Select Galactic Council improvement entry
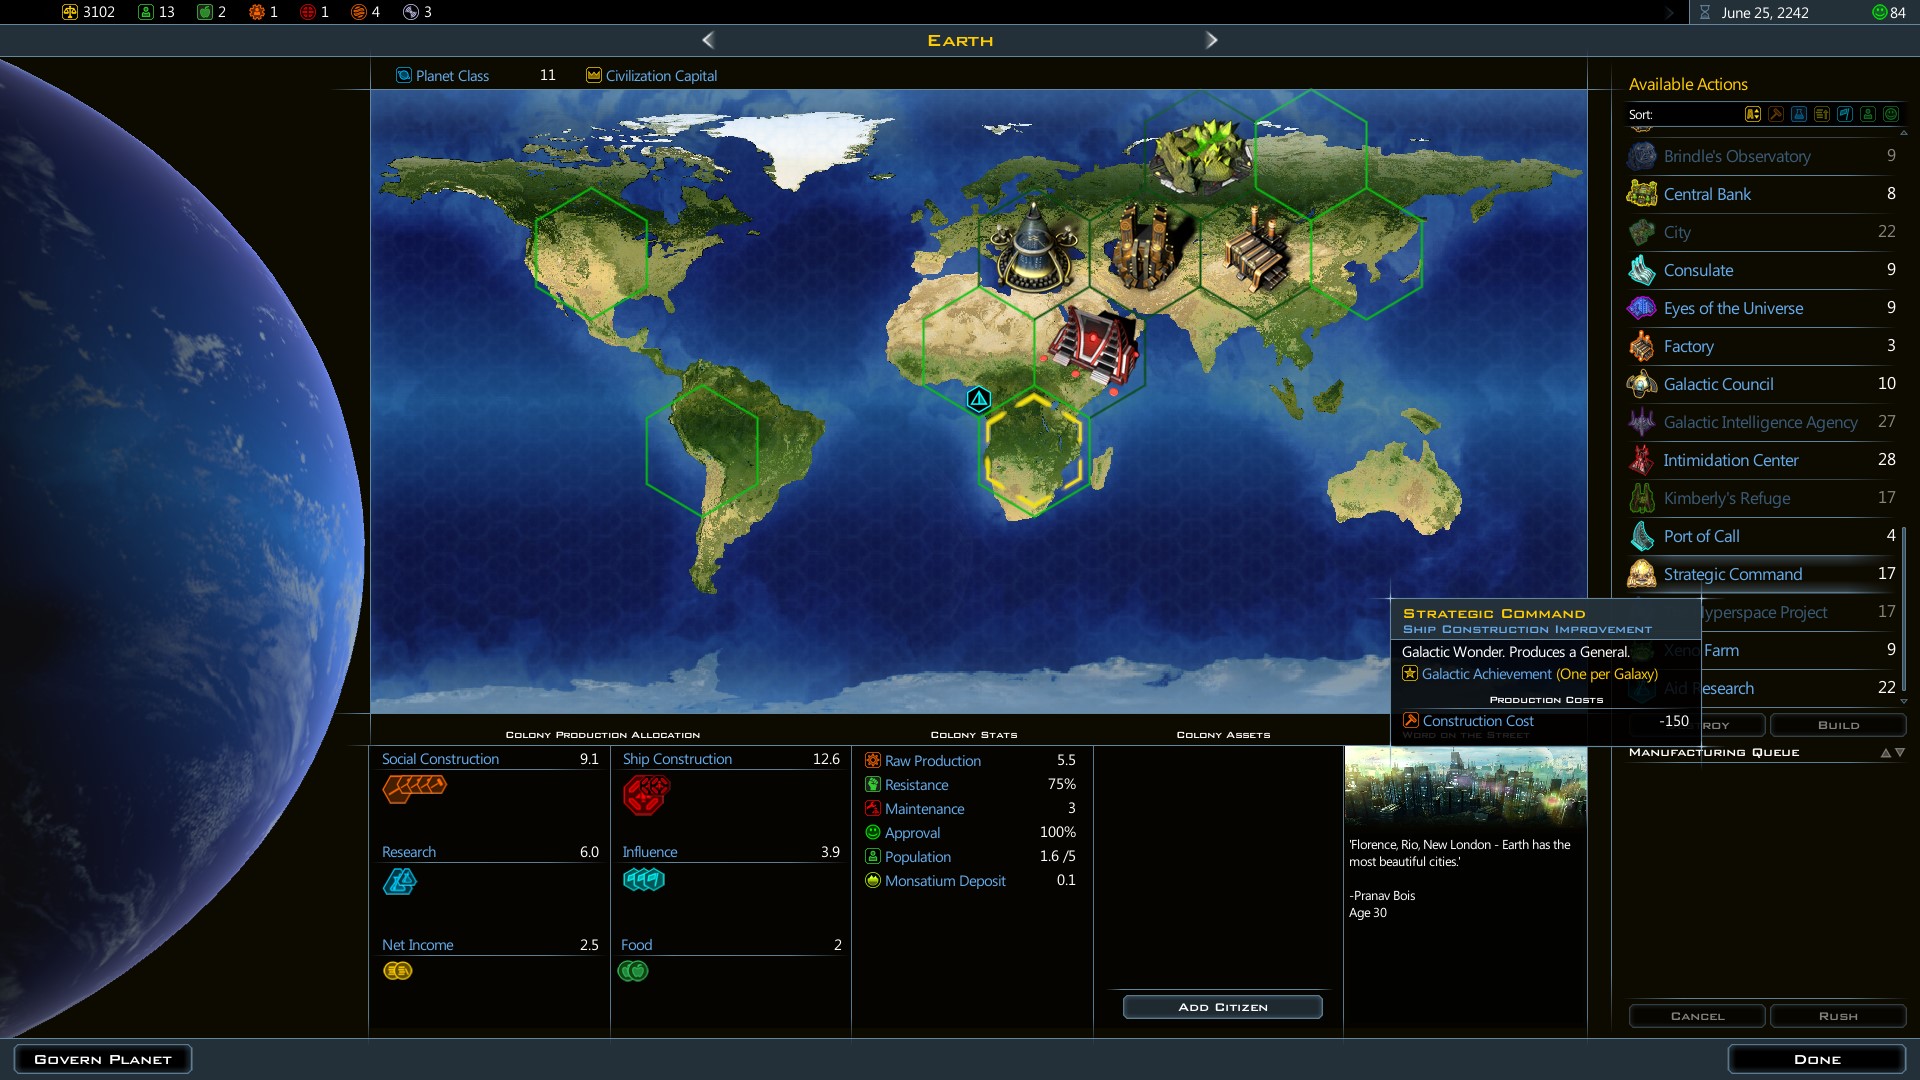Image resolution: width=1920 pixels, height=1080 pixels. pyautogui.click(x=1718, y=384)
